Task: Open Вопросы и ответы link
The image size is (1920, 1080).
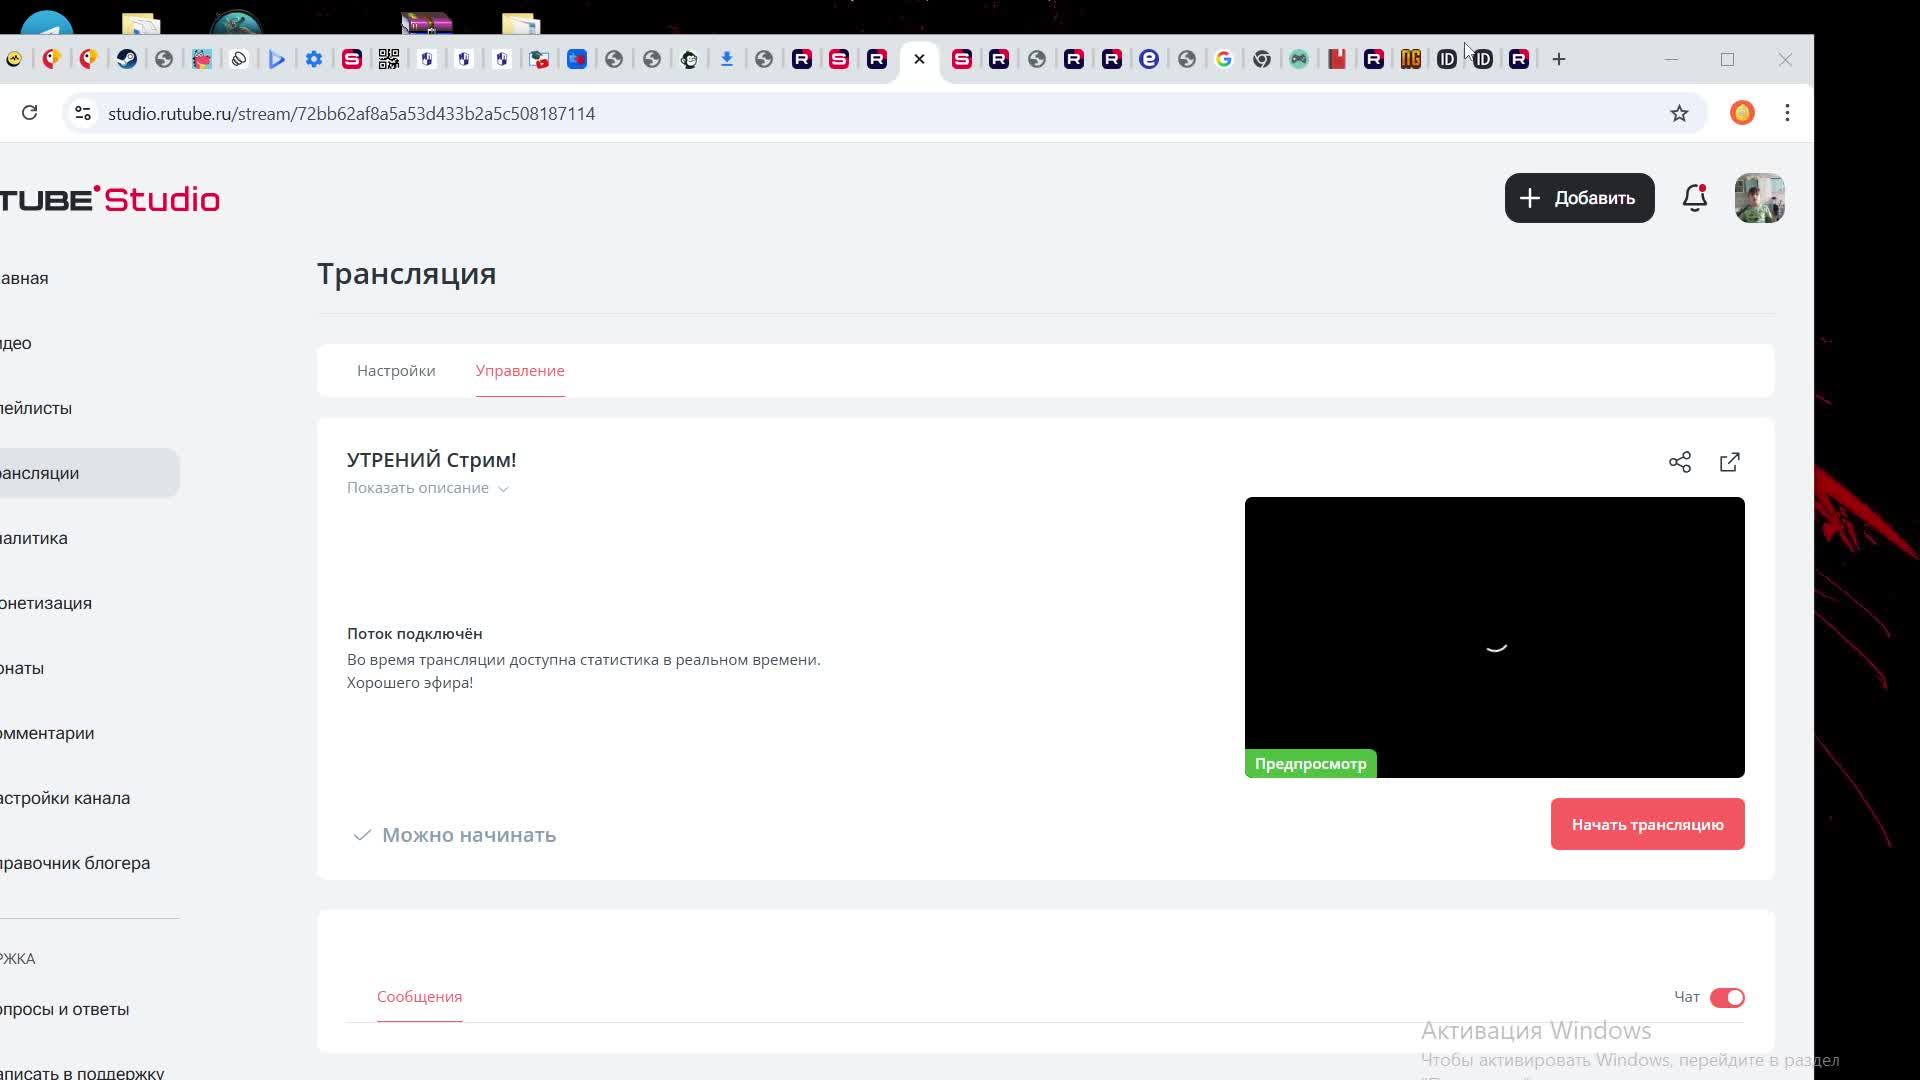Action: pyautogui.click(x=65, y=1009)
